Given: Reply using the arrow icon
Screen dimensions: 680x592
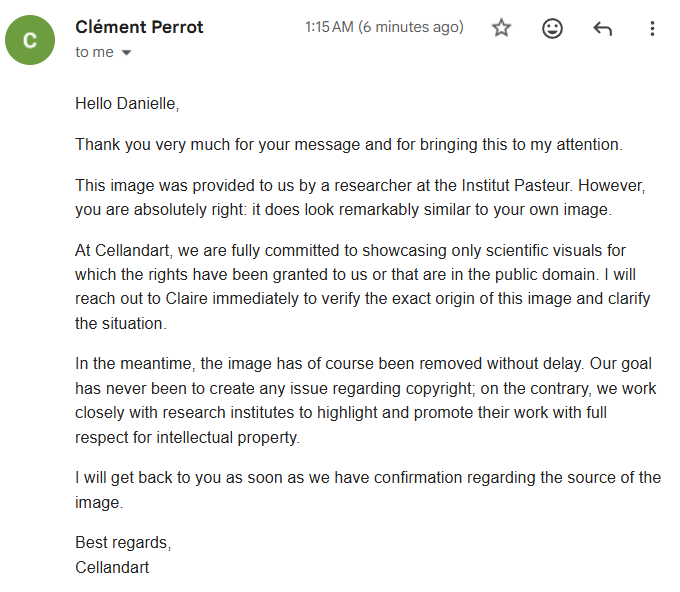Looking at the screenshot, I should (602, 29).
